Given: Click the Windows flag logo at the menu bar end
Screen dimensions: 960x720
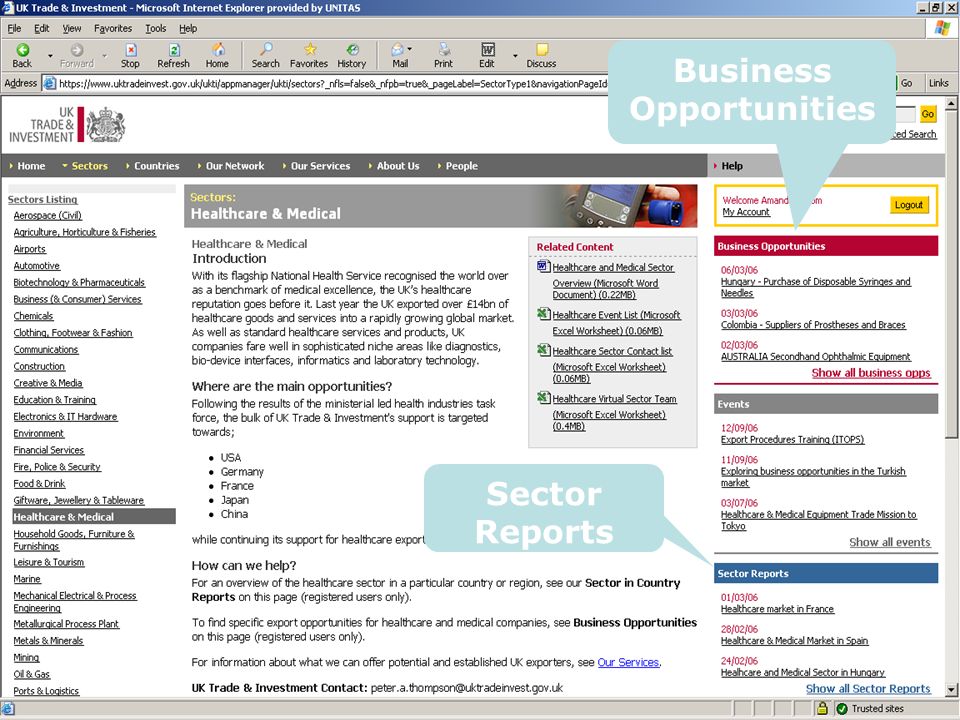Looking at the screenshot, I should (942, 28).
